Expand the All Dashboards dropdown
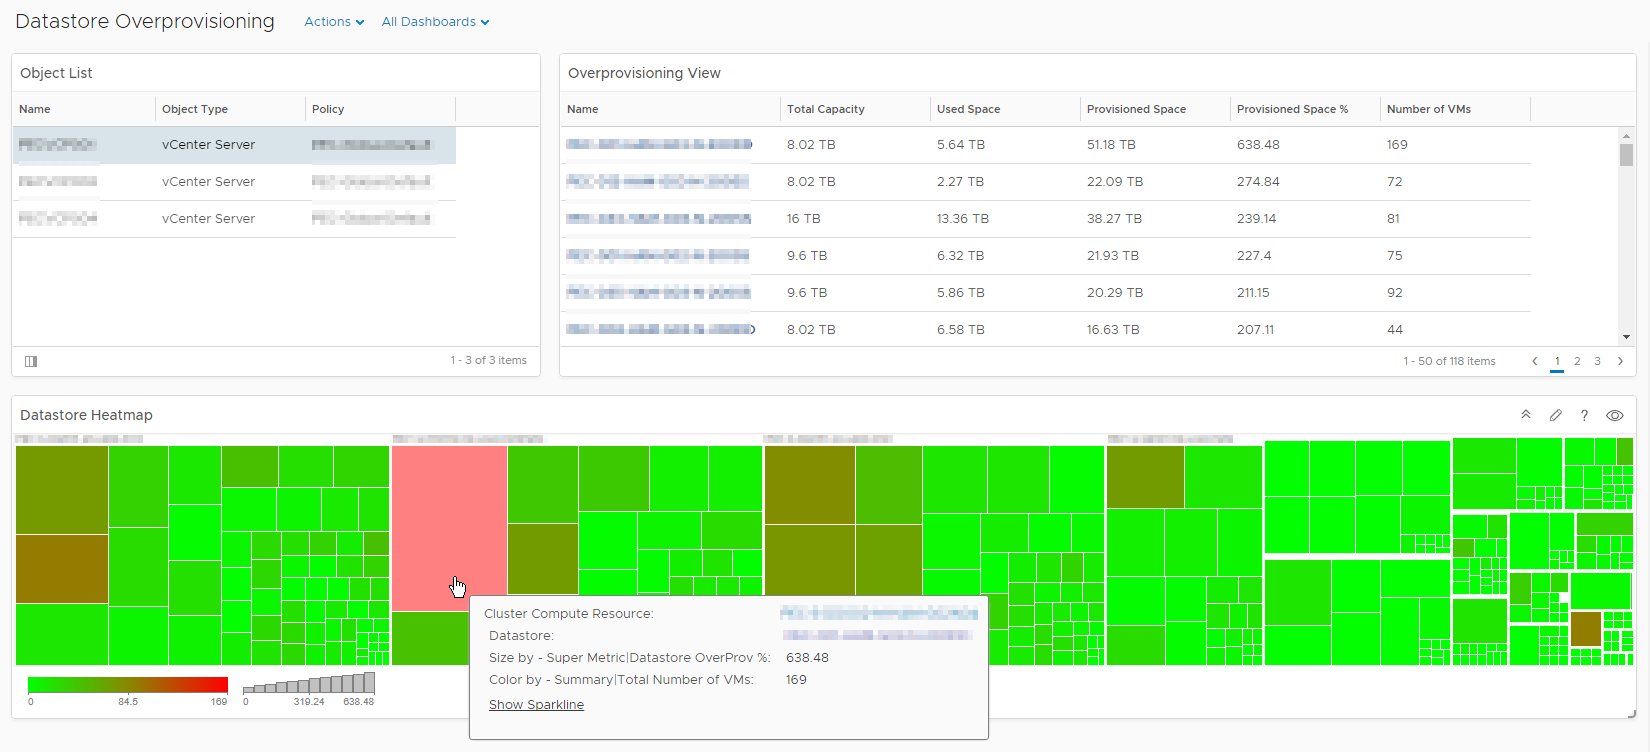1650x752 pixels. point(435,22)
